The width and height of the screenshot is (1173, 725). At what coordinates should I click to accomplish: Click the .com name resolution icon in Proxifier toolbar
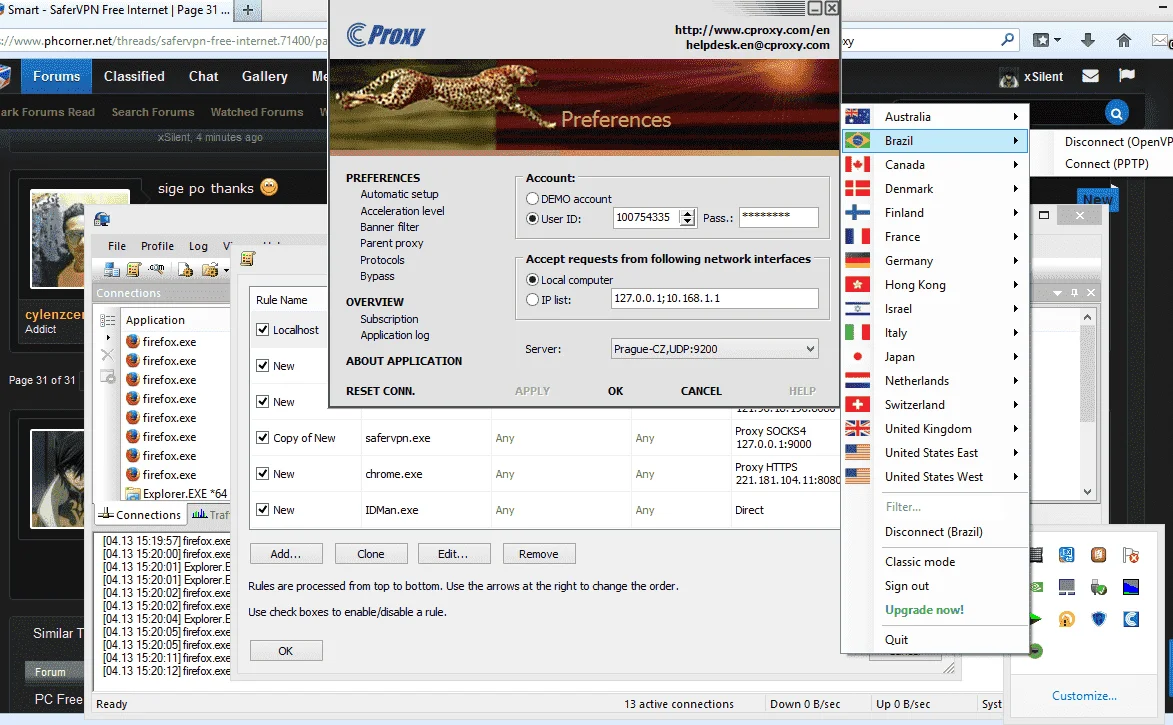(156, 269)
